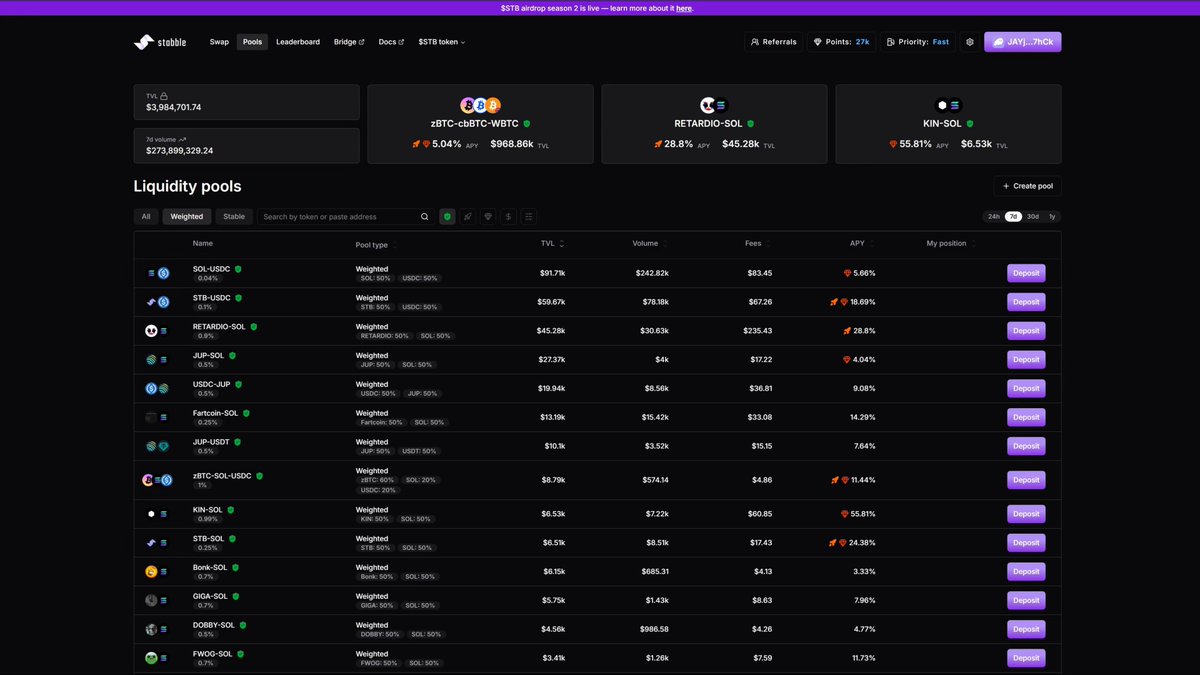Click token icons in Fartcoin-SOL row
Viewport: 1200px width, 675px height.
click(157, 417)
